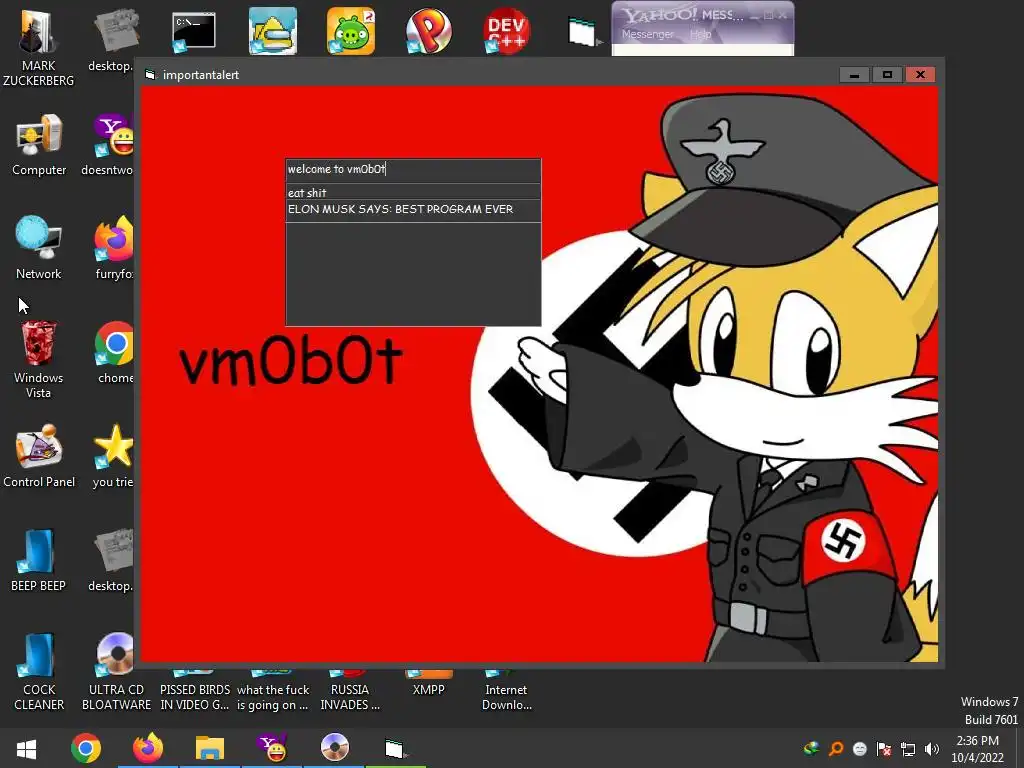This screenshot has width=1024, height=768.
Task: Click the 'welcome to vm0b0t' text field
Action: 413,170
